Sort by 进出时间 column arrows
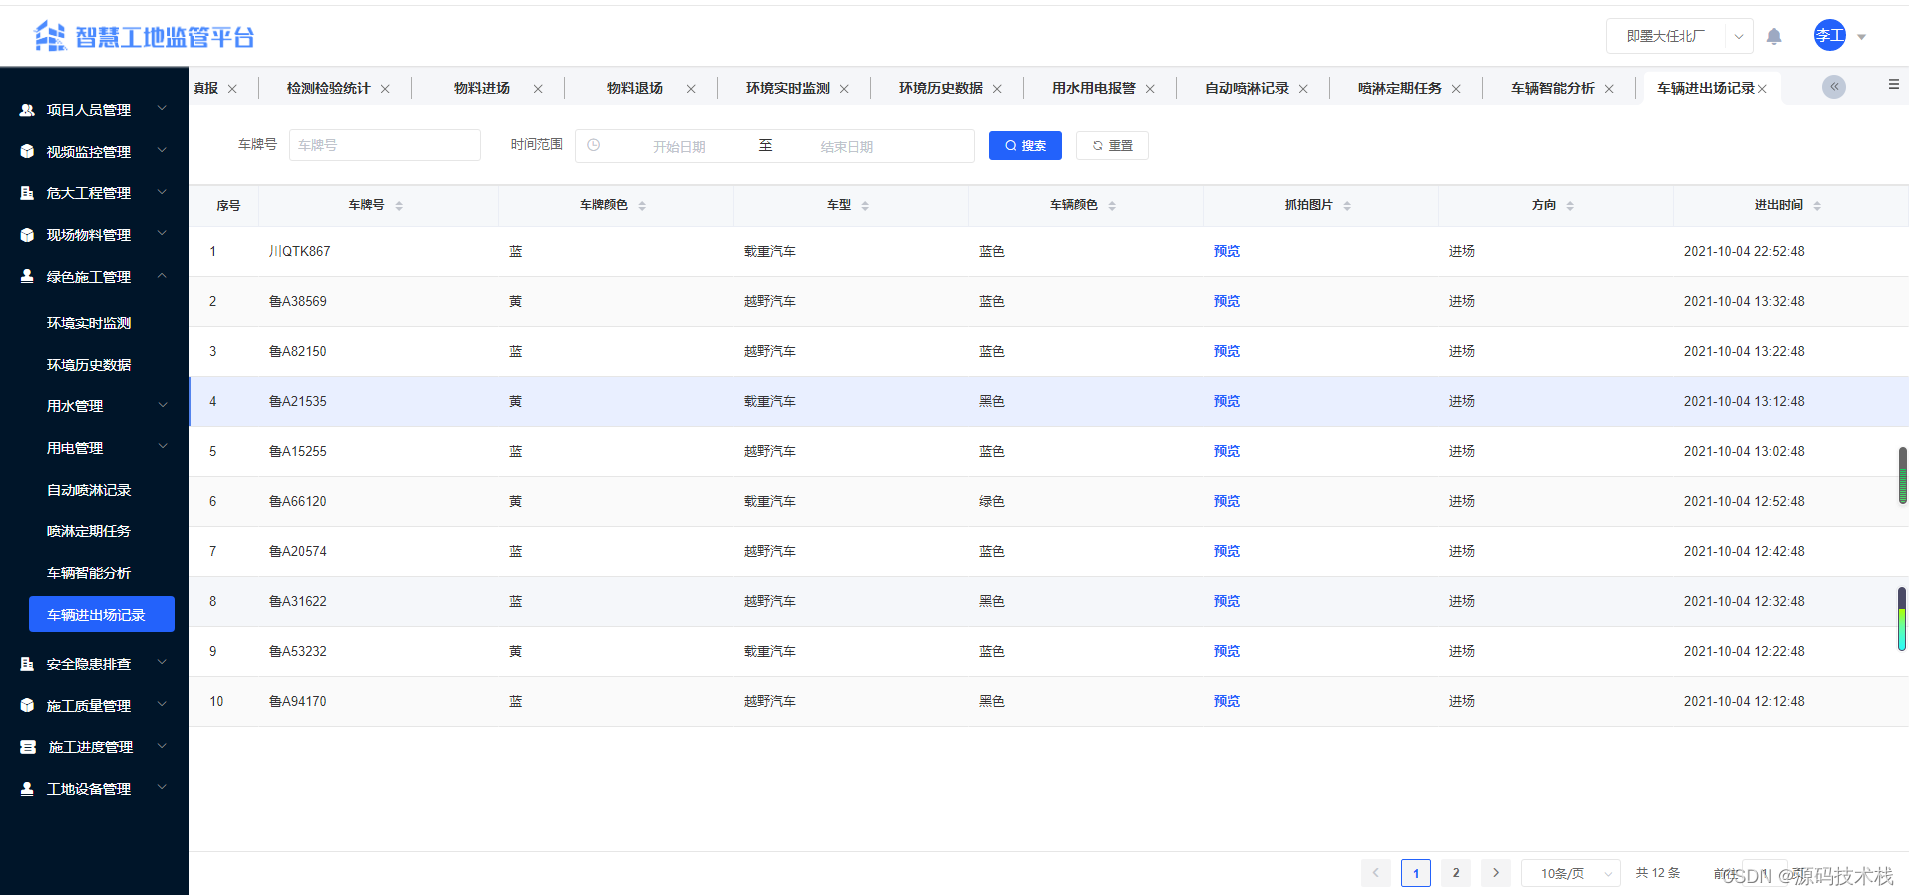Image resolution: width=1909 pixels, height=895 pixels. (1817, 206)
